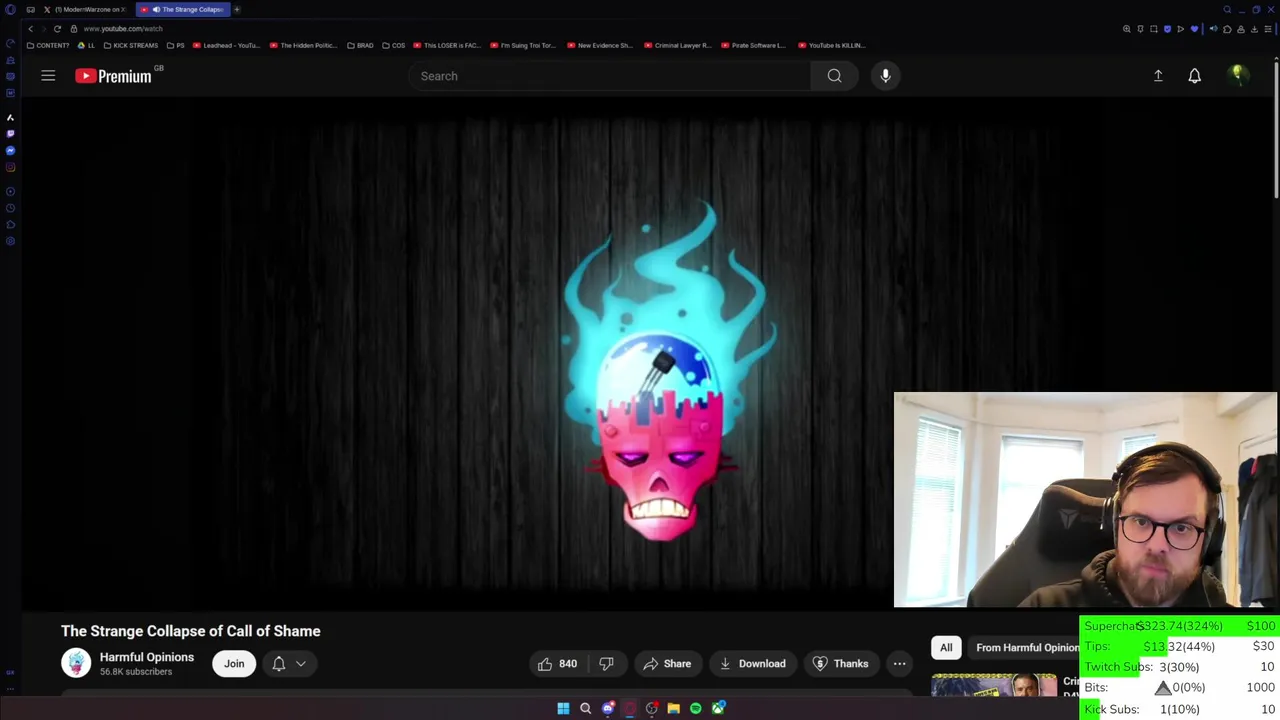Click the Share button

(x=667, y=664)
